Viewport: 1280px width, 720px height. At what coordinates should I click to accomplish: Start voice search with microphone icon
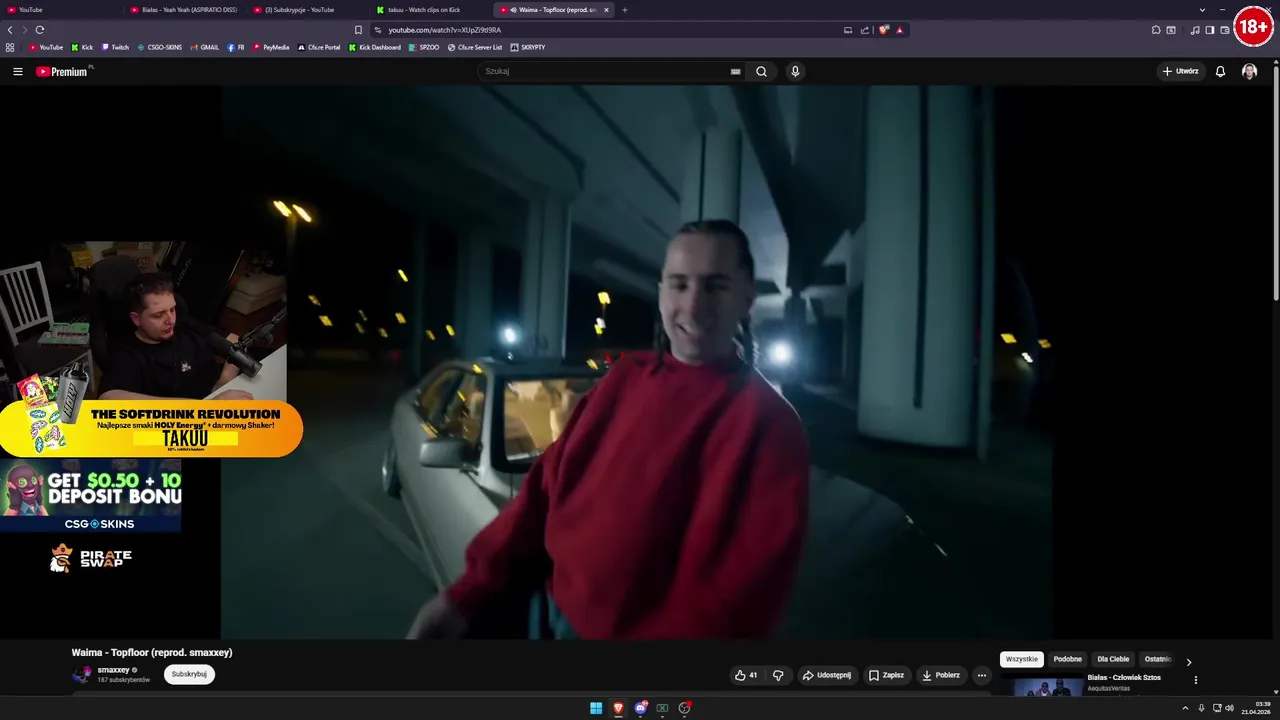coord(795,71)
